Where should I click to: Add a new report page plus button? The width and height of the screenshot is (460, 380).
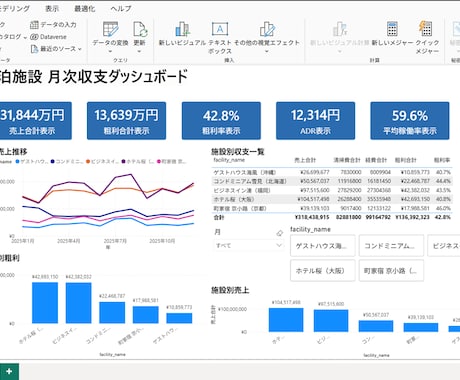(9, 372)
